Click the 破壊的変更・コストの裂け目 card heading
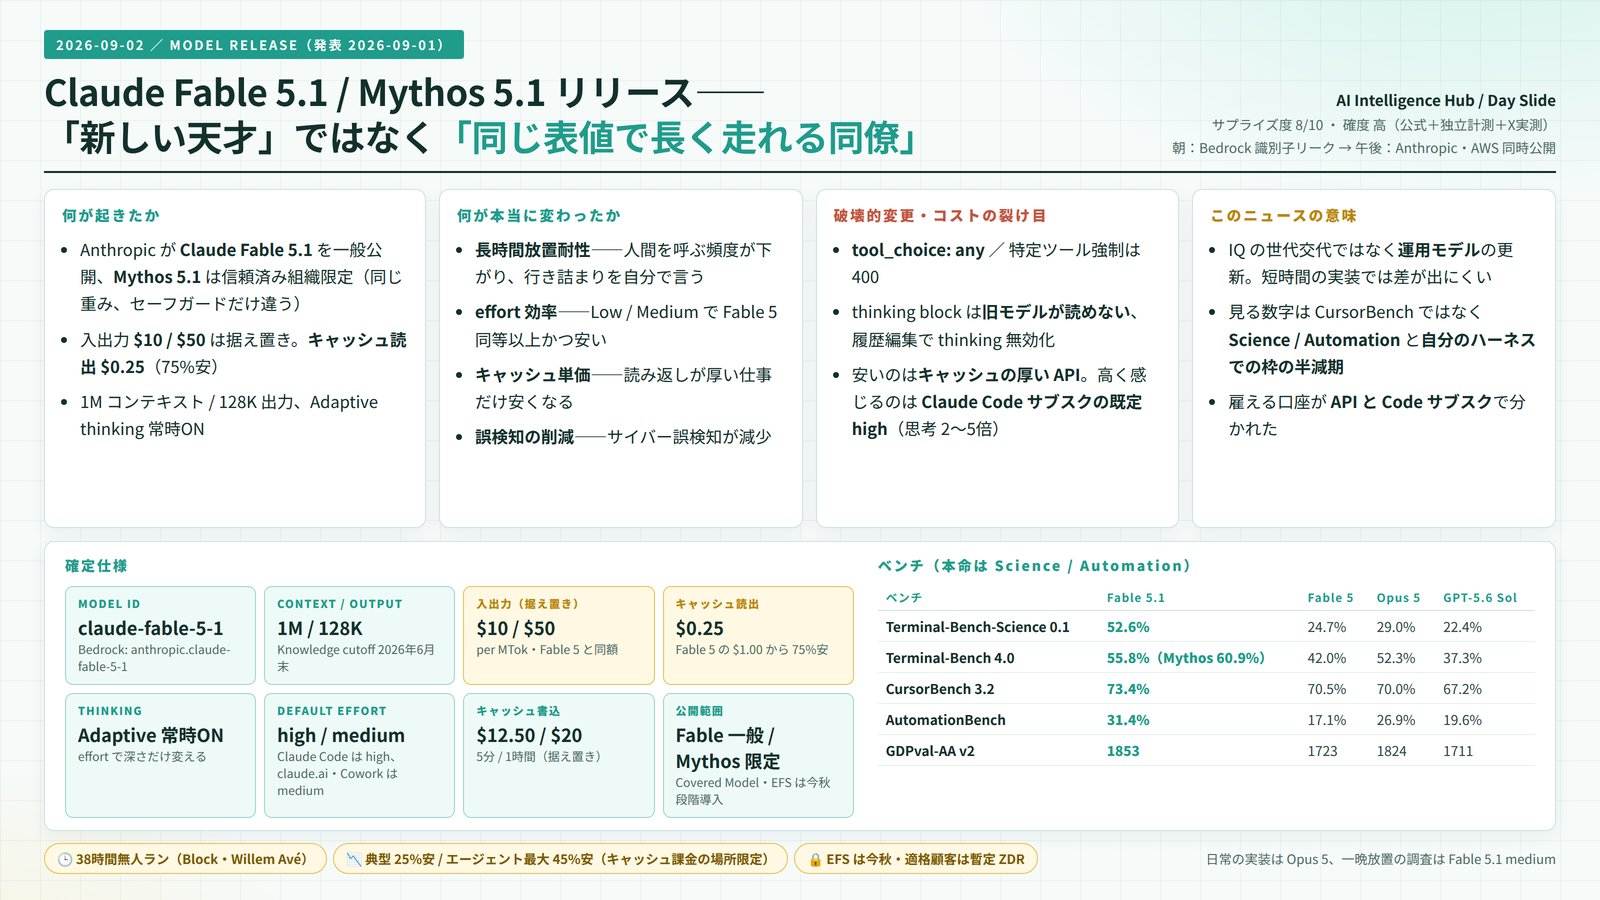 tap(940, 215)
